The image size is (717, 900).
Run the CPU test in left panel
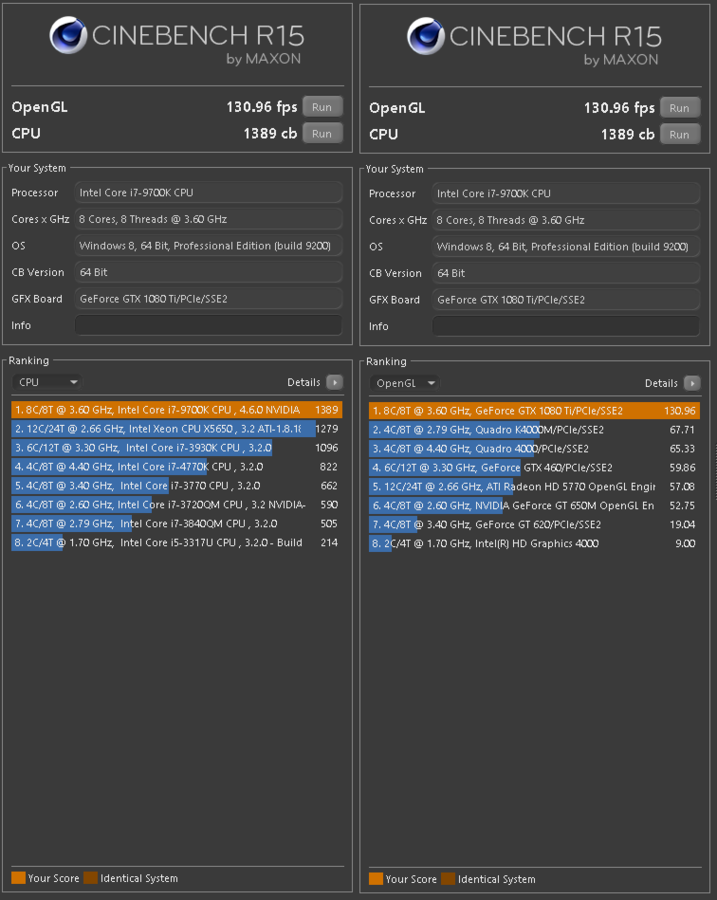point(322,133)
